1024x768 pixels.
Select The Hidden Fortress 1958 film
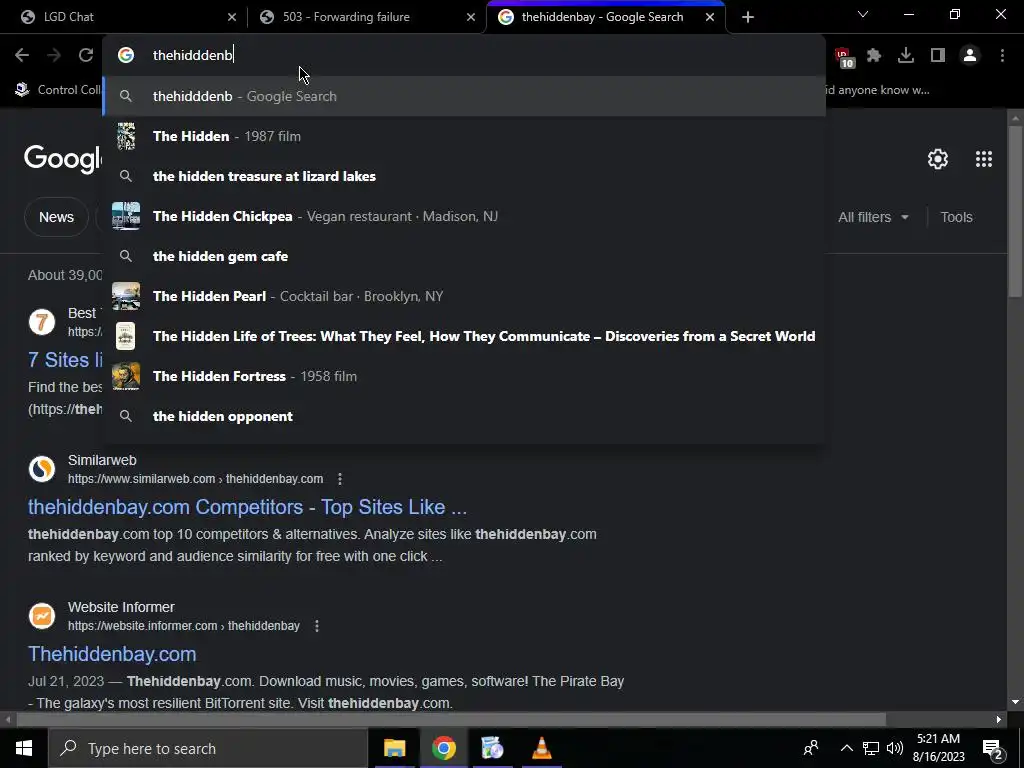(x=464, y=376)
